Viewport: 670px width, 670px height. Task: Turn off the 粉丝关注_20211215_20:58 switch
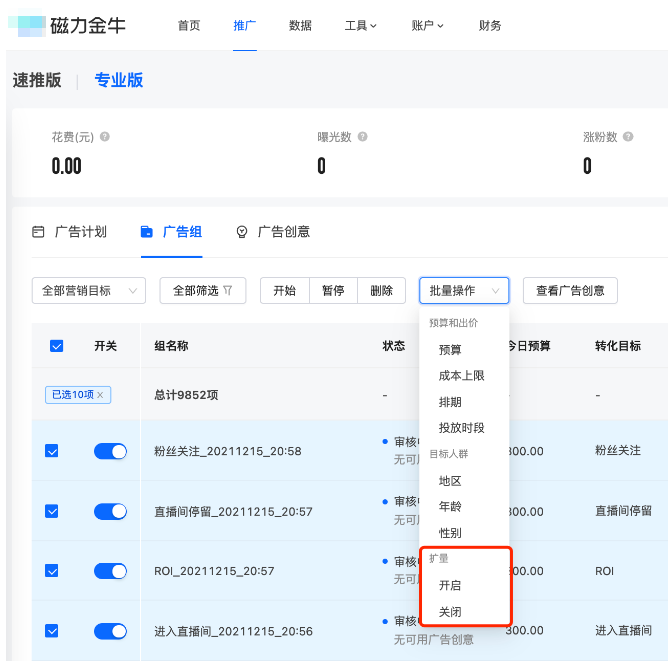(110, 451)
